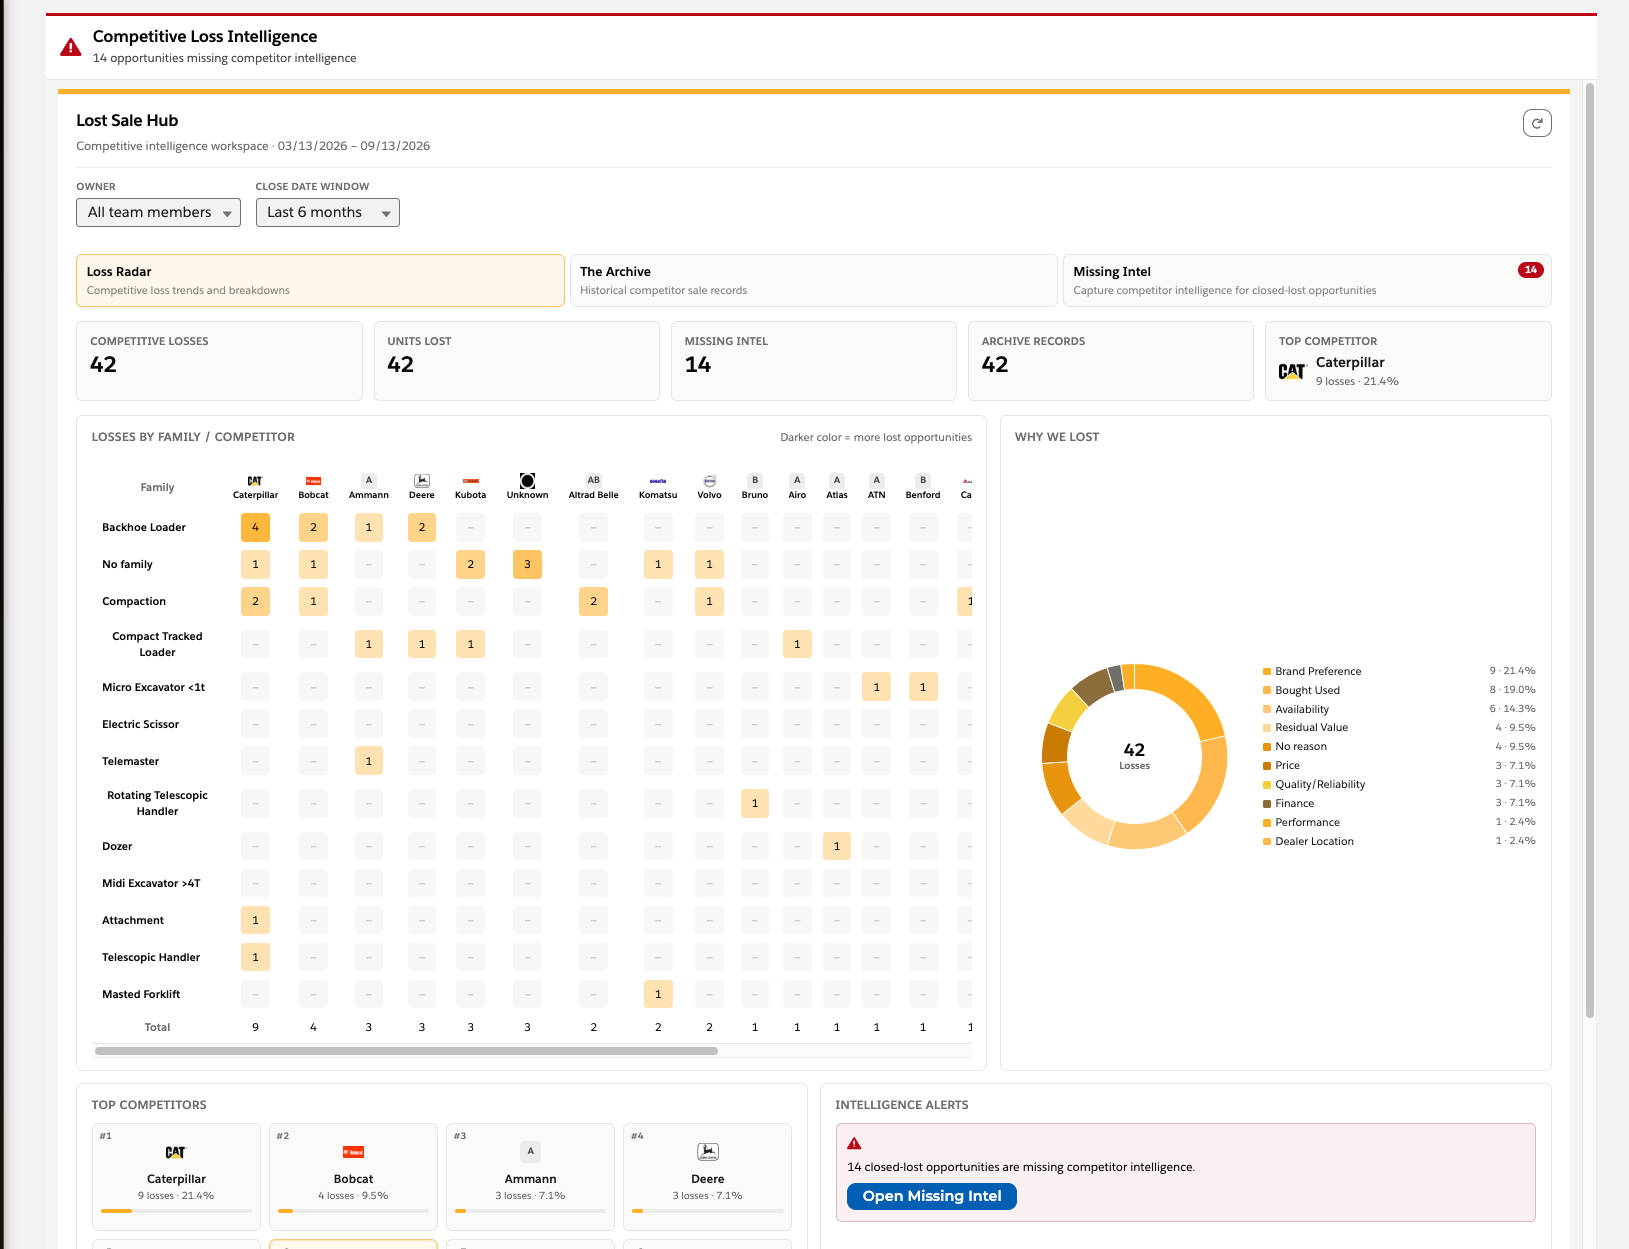Open the All team members owner dropdown

(158, 212)
